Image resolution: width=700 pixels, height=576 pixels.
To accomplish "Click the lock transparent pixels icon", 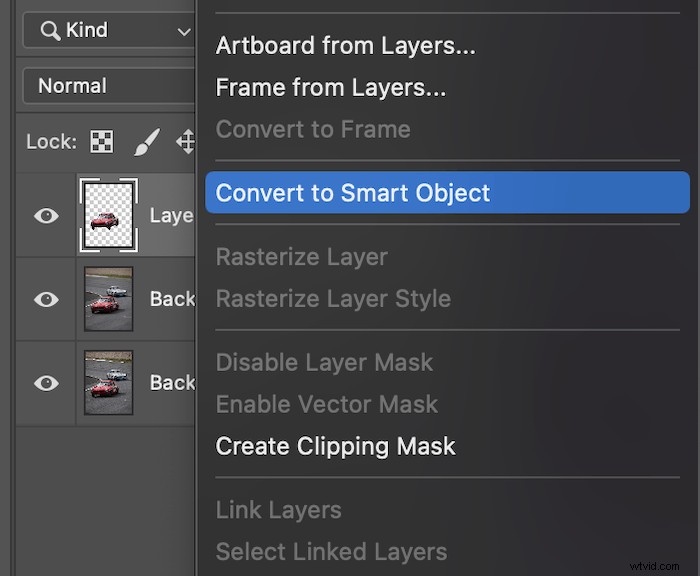I will tap(102, 142).
